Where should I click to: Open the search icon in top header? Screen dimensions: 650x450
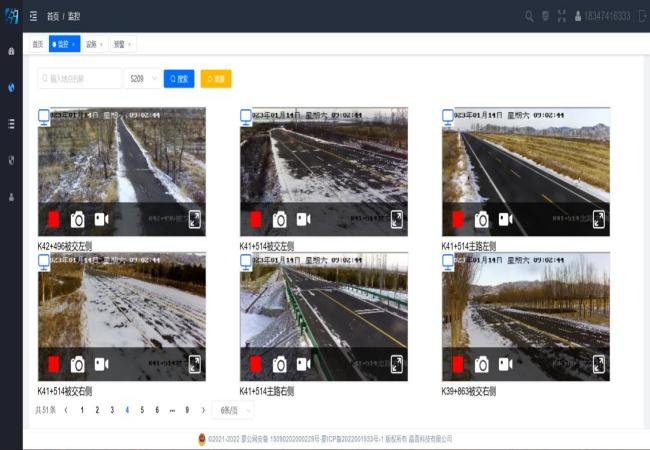click(x=529, y=16)
